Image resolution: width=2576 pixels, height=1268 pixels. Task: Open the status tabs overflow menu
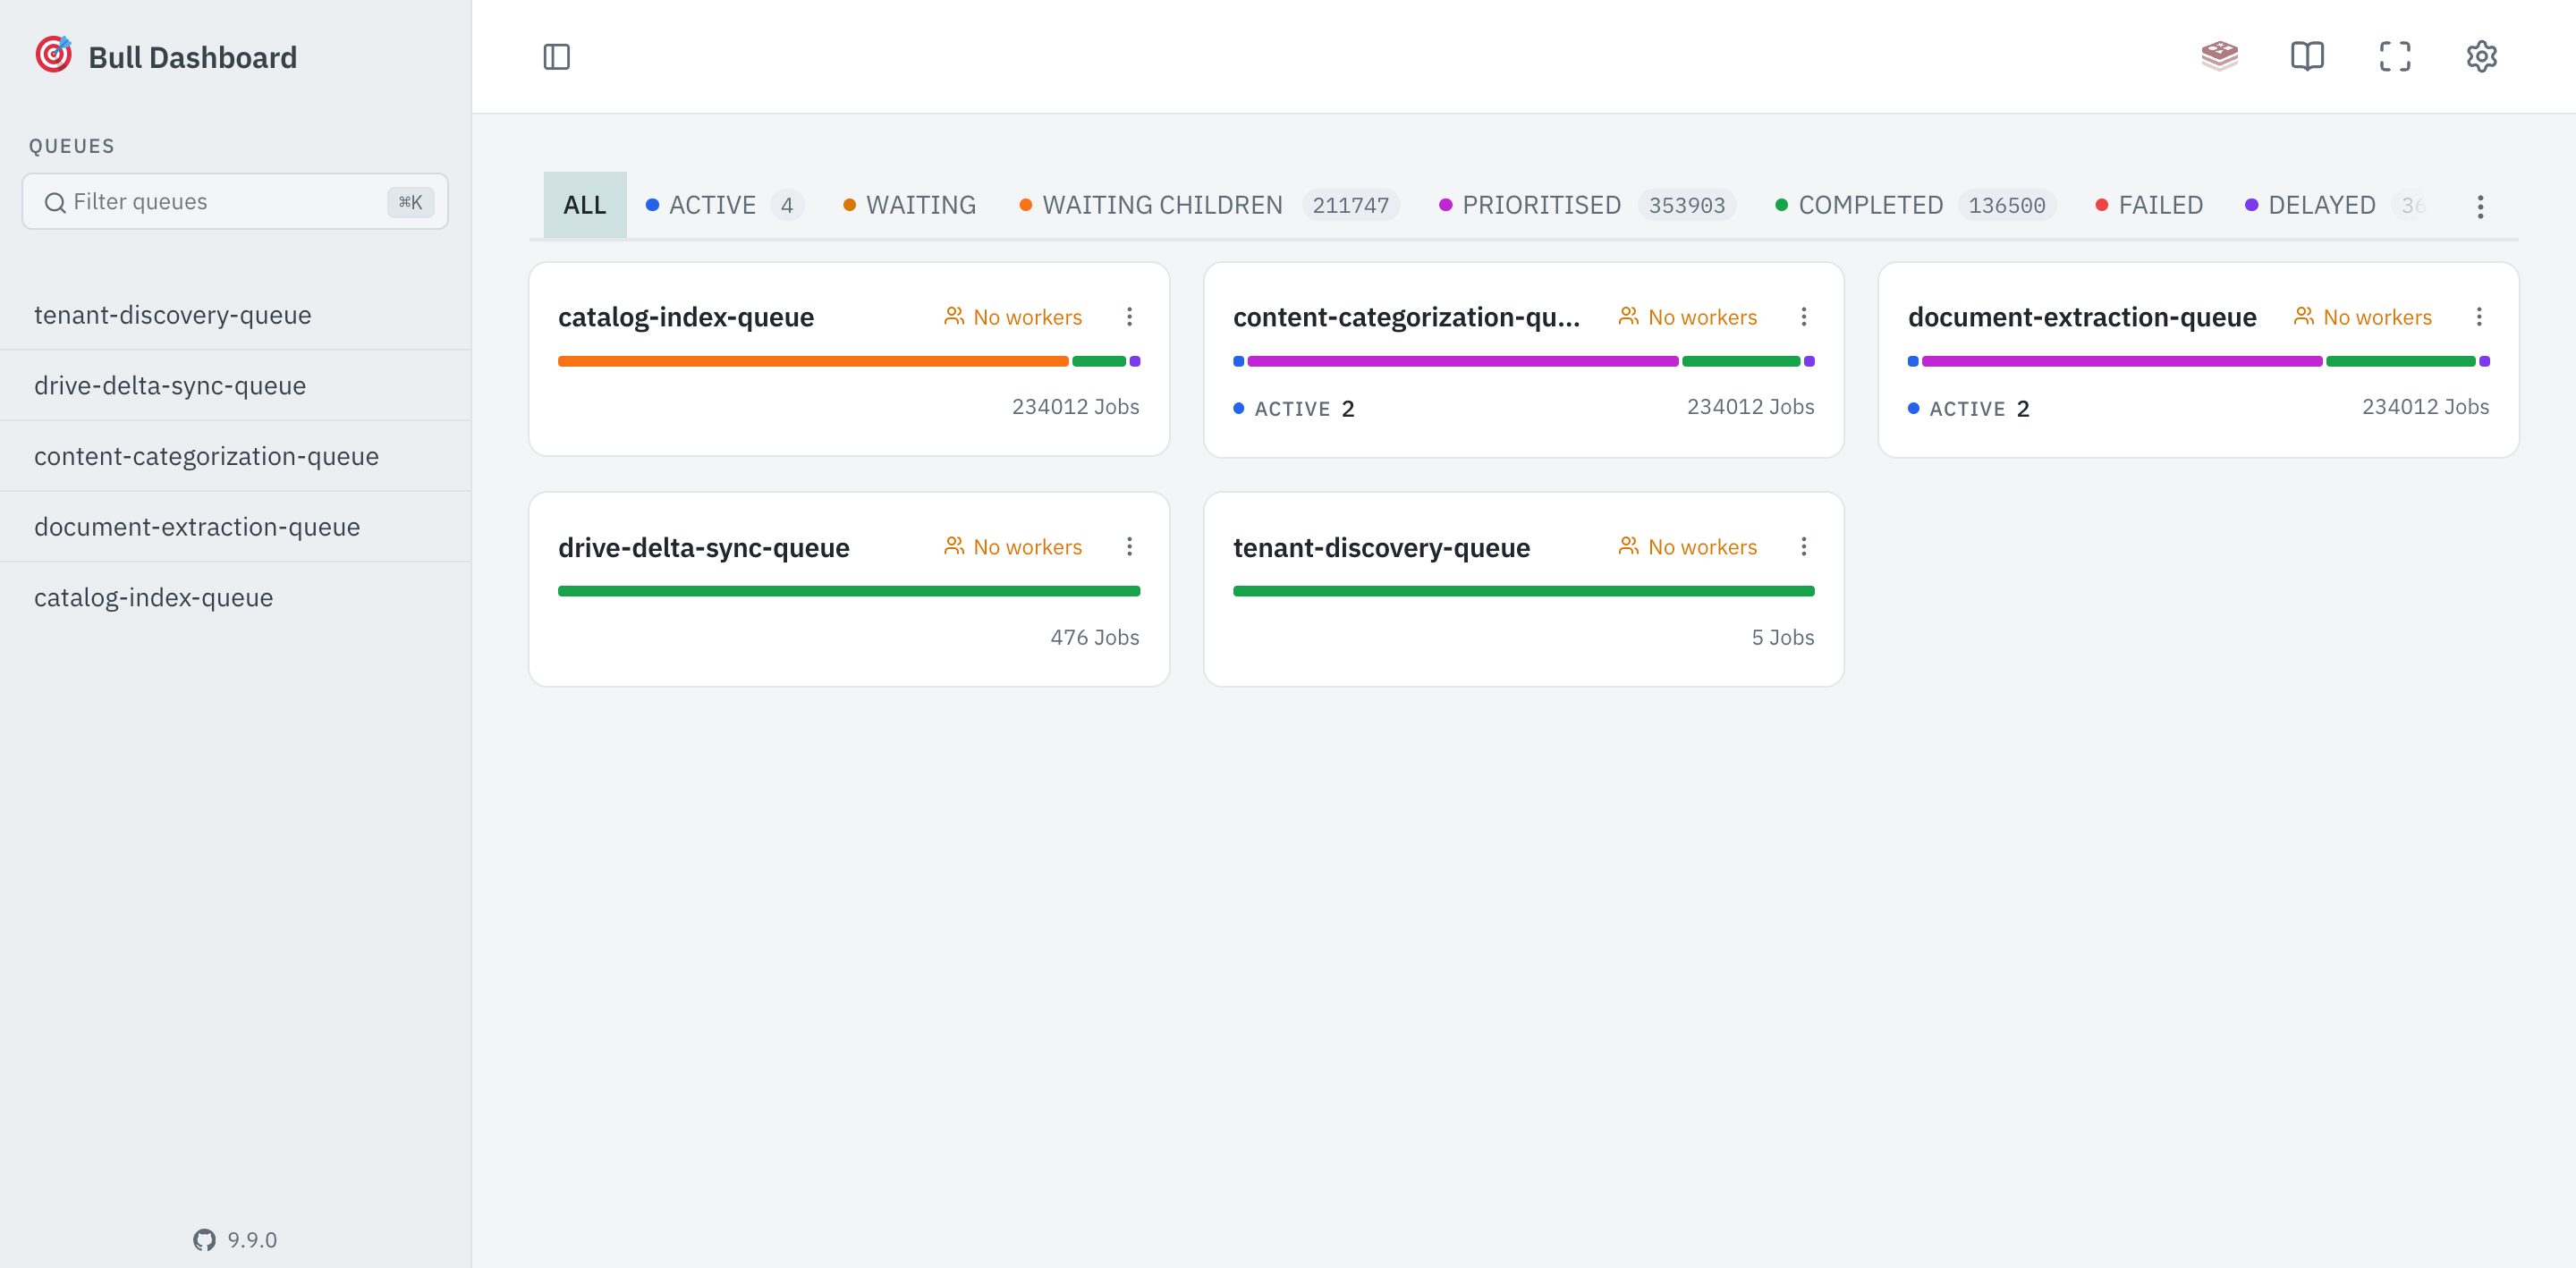pyautogui.click(x=2479, y=207)
